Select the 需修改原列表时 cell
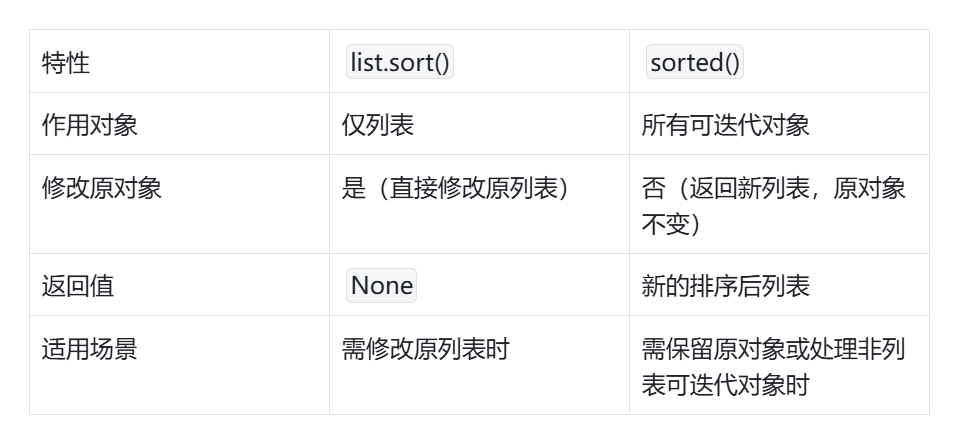This screenshot has height=439, width=973. (x=425, y=349)
